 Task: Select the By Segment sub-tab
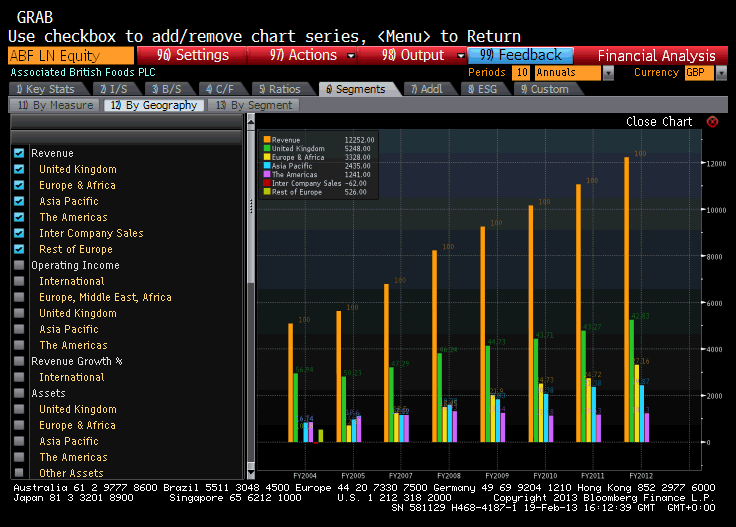tap(255, 105)
